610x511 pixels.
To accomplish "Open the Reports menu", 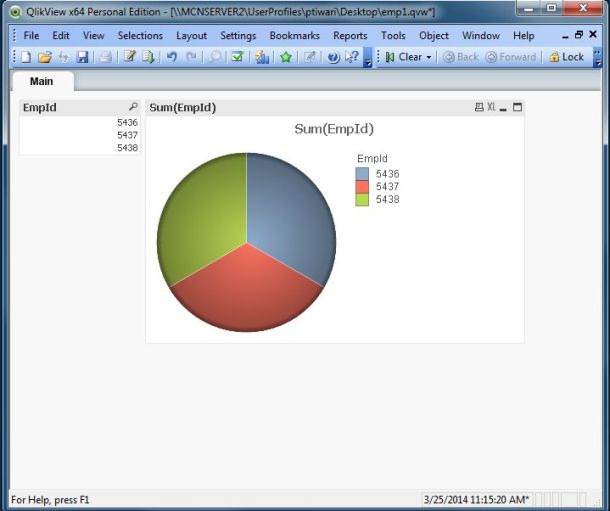I will point(350,36).
